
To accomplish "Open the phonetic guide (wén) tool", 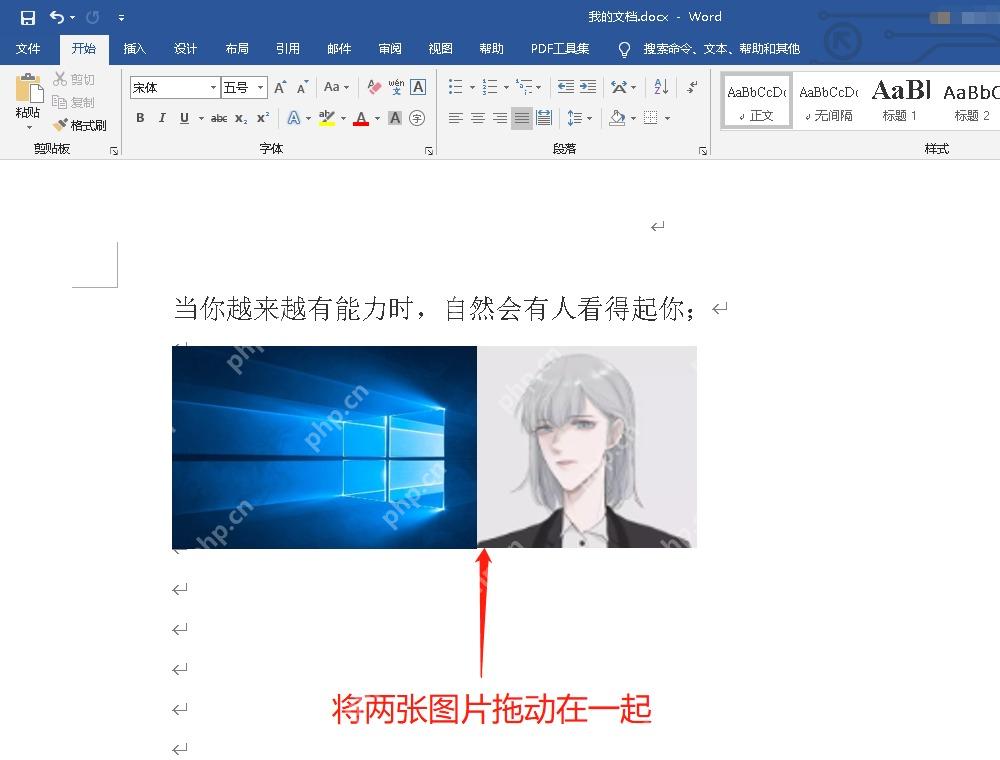I will (396, 87).
